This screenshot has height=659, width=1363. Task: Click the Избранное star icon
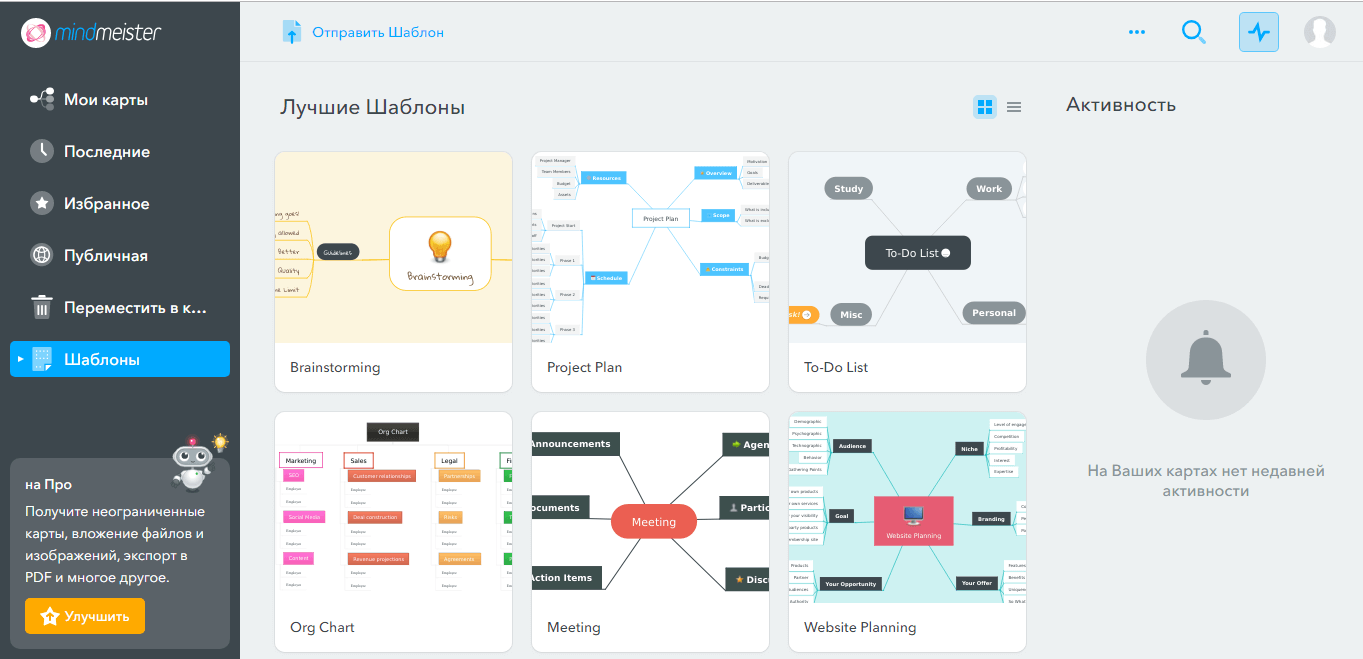click(42, 204)
